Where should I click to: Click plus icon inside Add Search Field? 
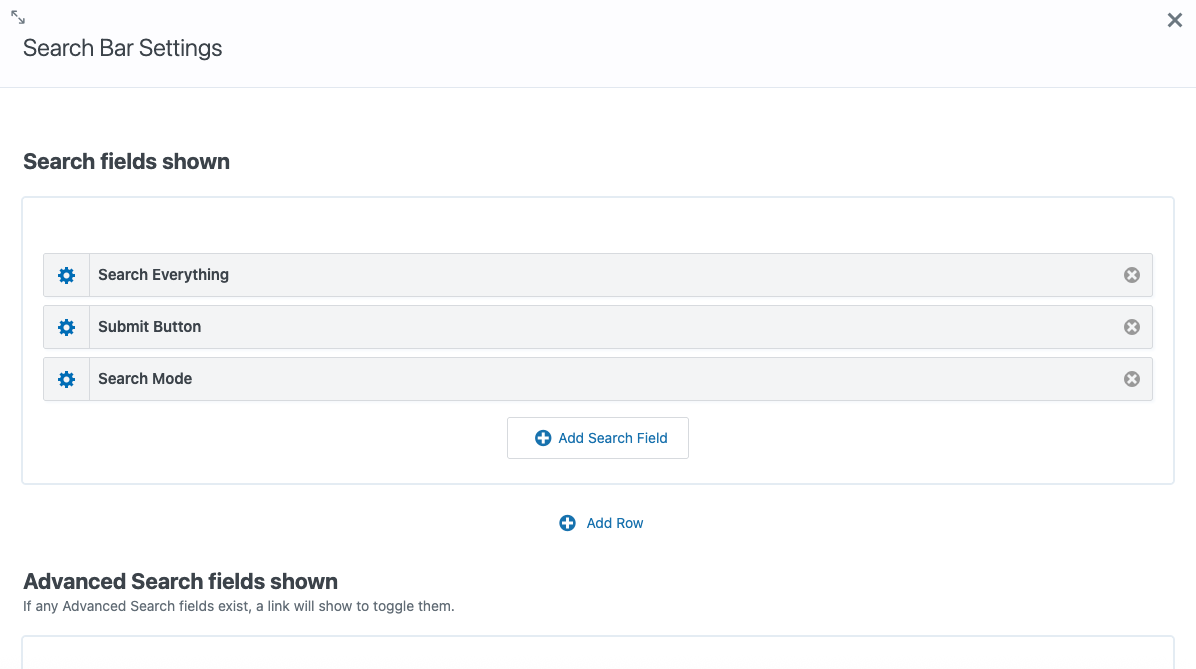(543, 438)
